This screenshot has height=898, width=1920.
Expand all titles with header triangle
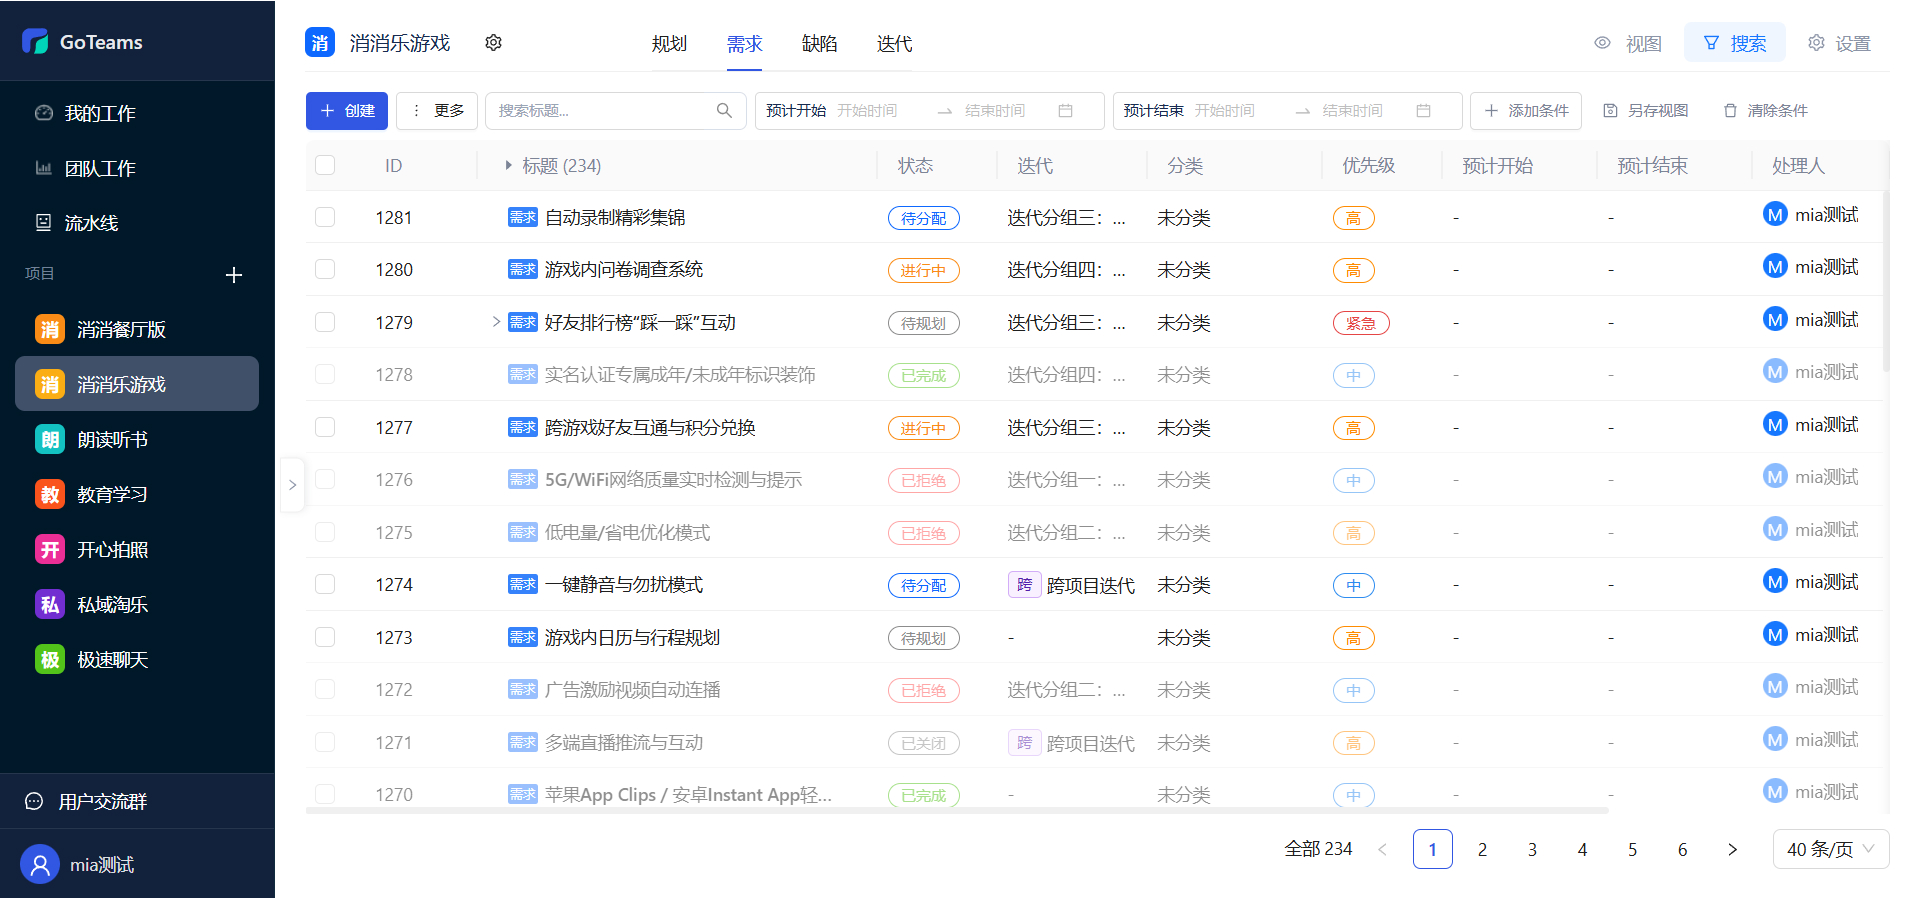(x=508, y=165)
